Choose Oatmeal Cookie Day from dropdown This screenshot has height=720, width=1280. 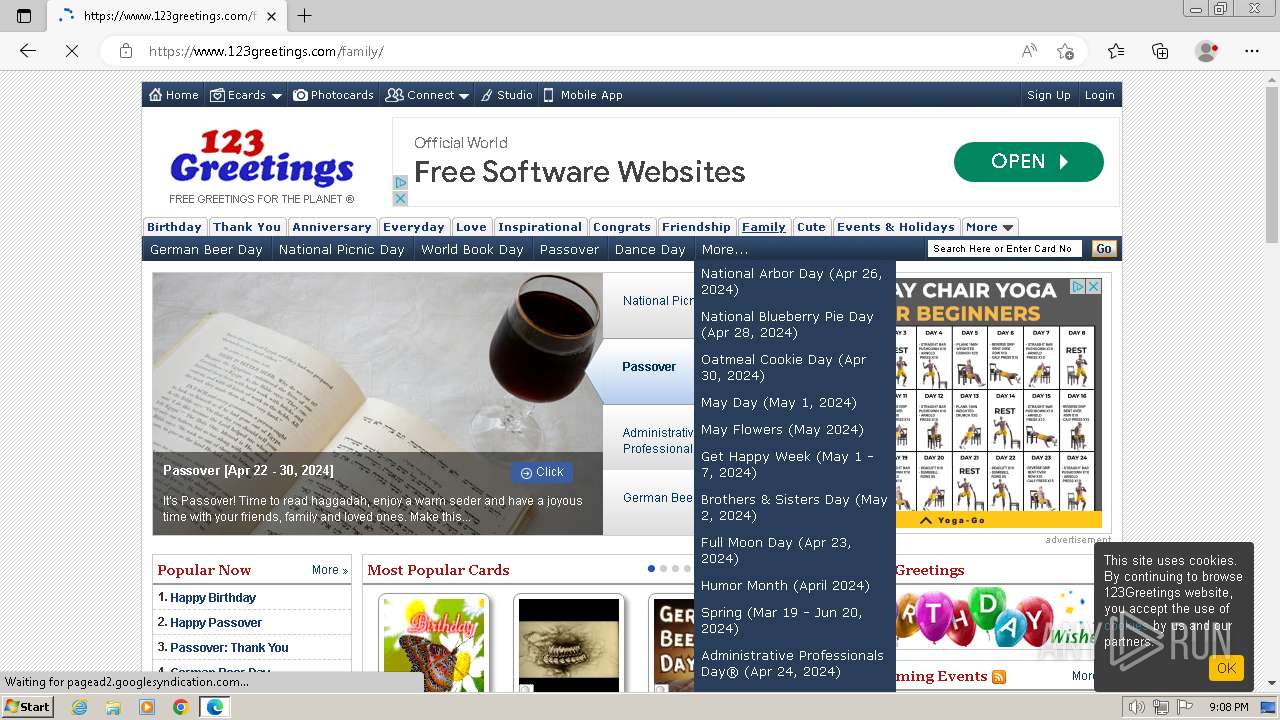tap(794, 367)
